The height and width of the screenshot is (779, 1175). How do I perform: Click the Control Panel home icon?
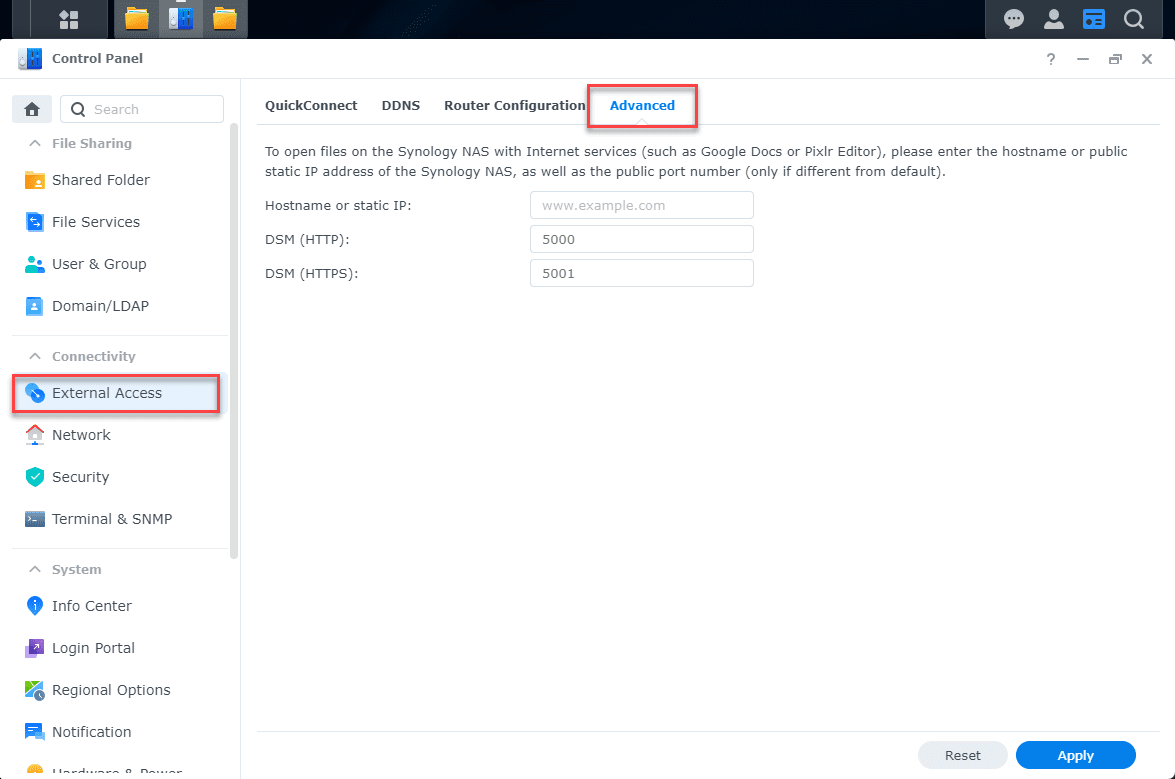coord(31,109)
